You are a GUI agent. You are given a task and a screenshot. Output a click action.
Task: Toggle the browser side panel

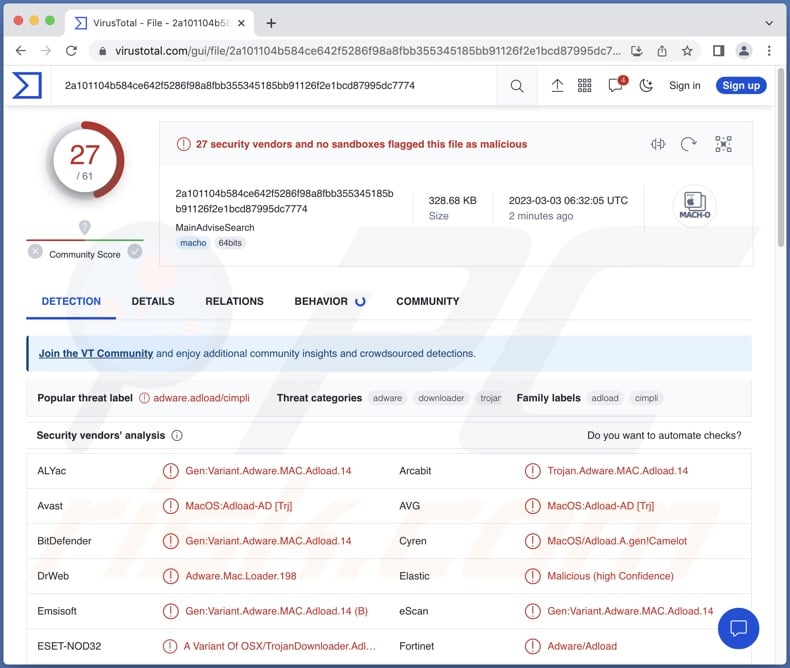tap(718, 50)
